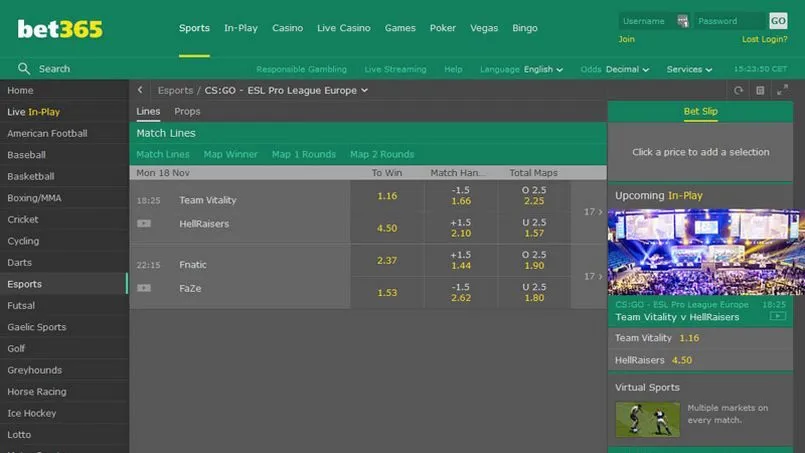Click the Lost Login? link

click(764, 39)
